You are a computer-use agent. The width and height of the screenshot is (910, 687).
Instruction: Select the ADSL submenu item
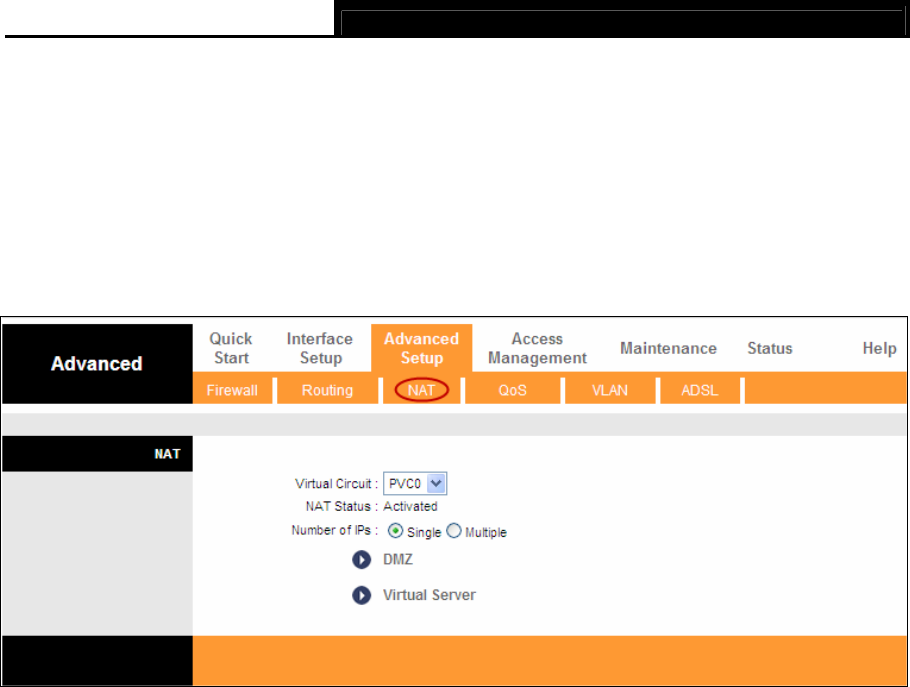pyautogui.click(x=699, y=390)
